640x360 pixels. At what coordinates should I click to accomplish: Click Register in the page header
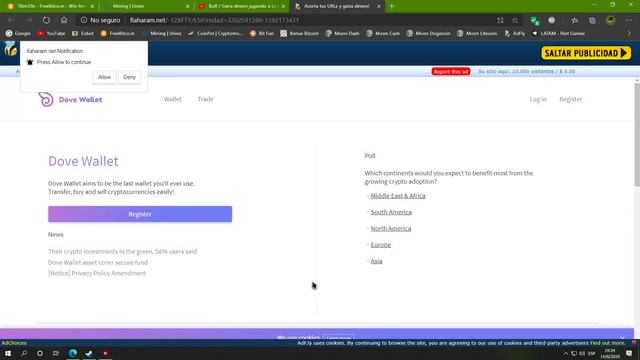[571, 99]
